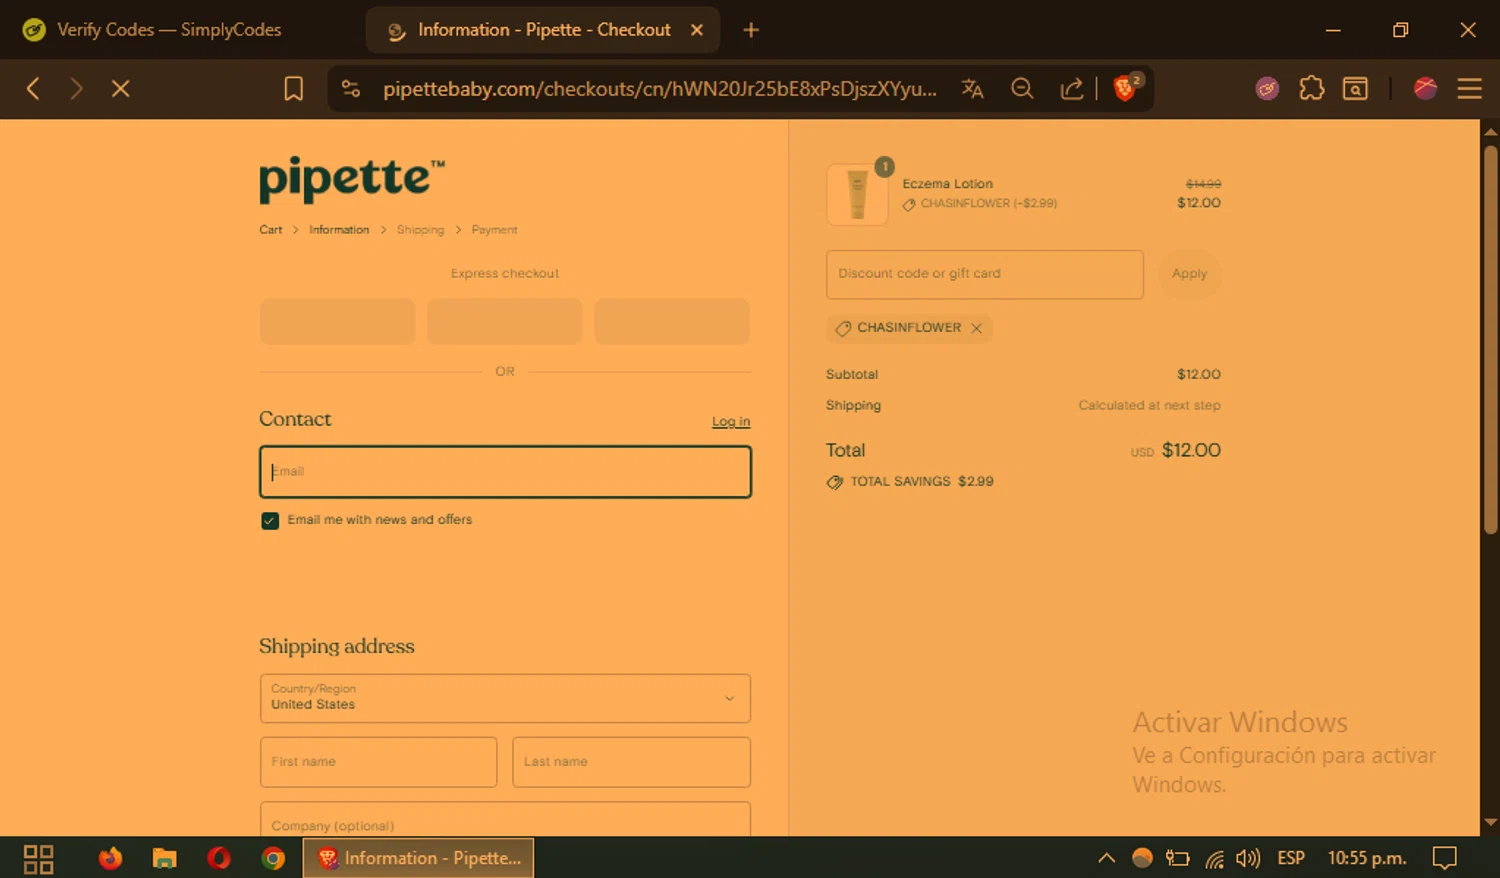The width and height of the screenshot is (1500, 878).
Task: Click the First name field
Action: (x=378, y=762)
